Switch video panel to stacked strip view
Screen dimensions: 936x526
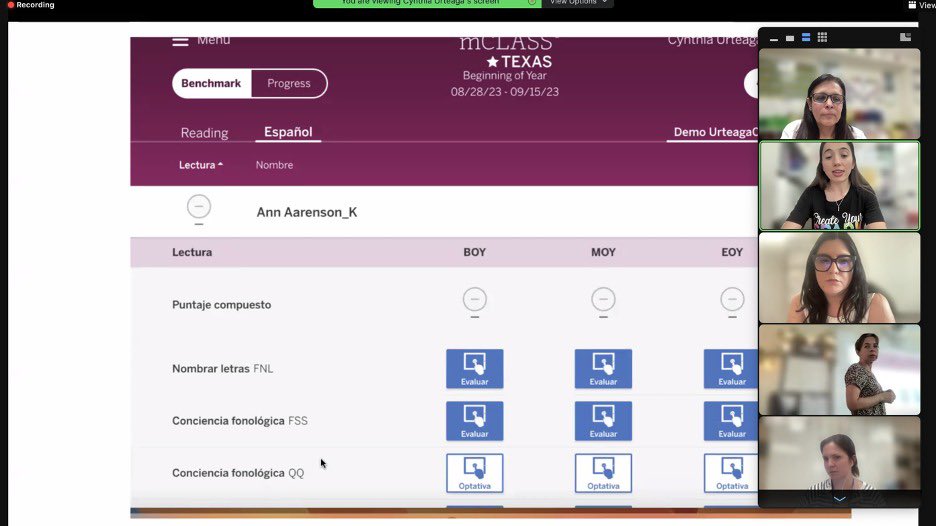pyautogui.click(x=806, y=38)
